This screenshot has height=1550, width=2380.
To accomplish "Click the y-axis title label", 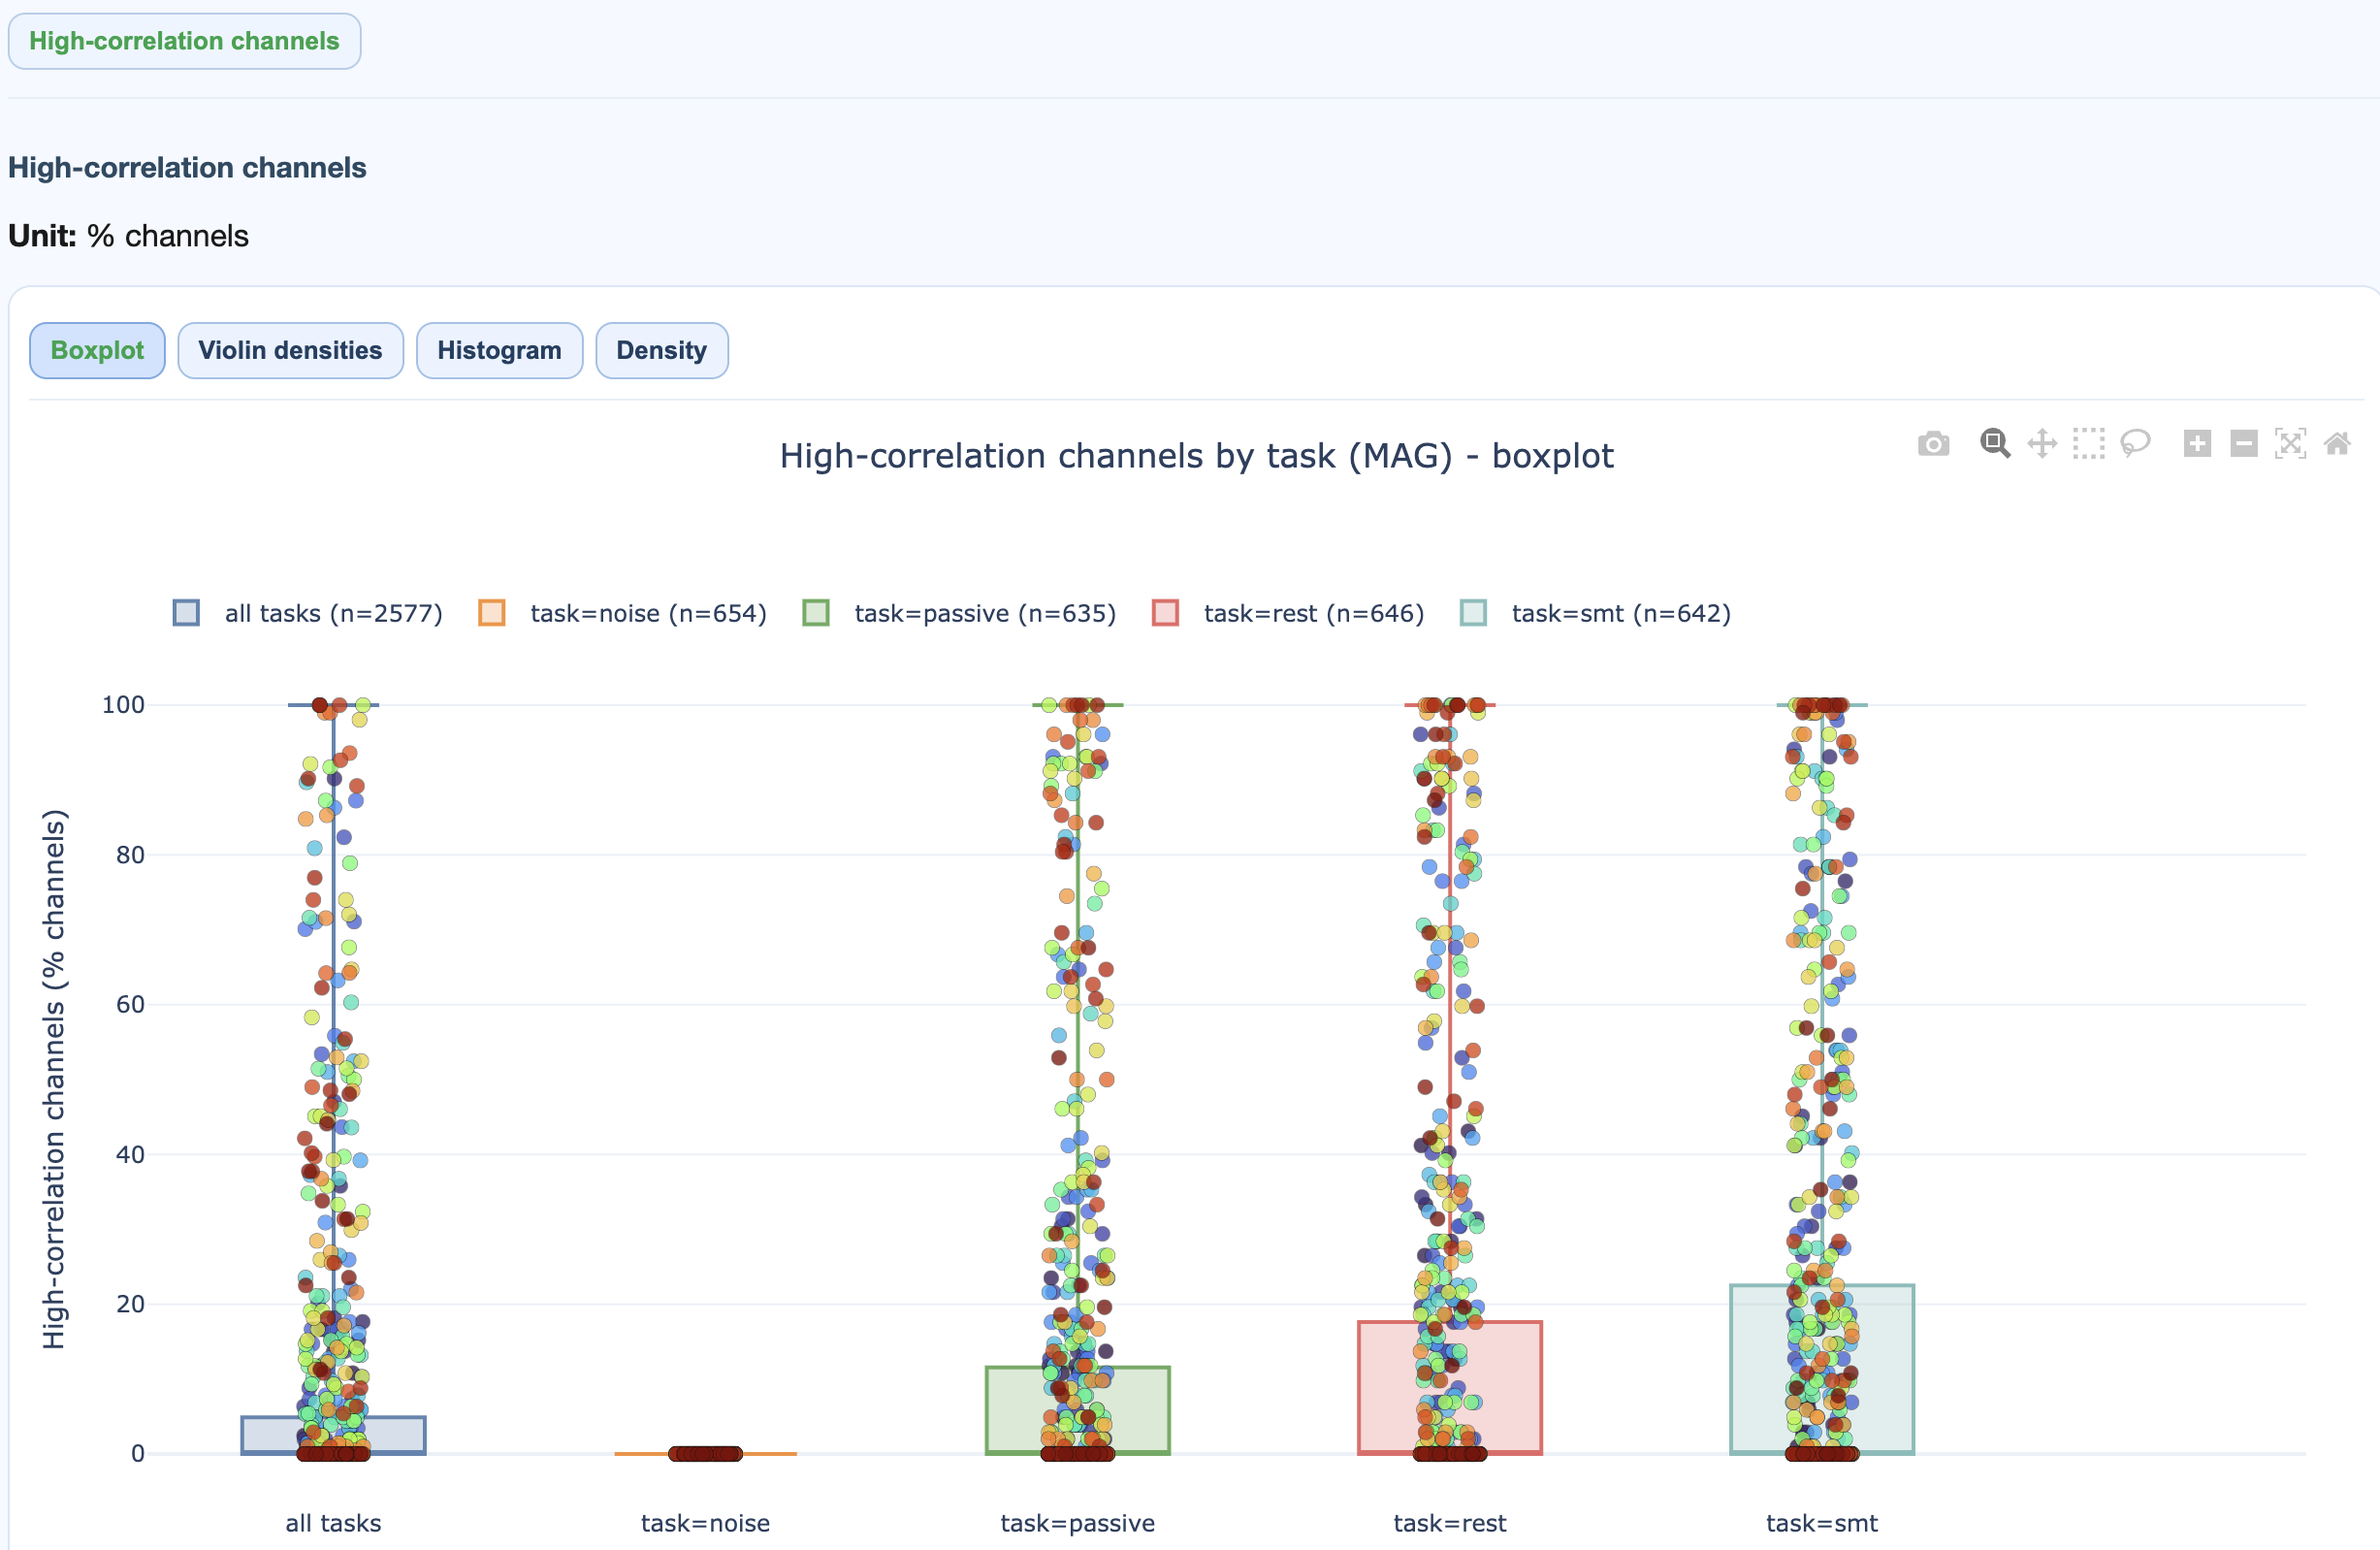I will [54, 1079].
